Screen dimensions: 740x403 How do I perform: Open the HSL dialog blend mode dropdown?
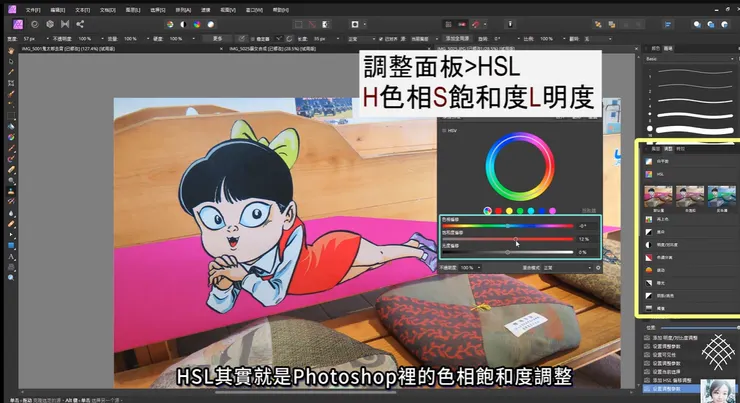pos(568,268)
